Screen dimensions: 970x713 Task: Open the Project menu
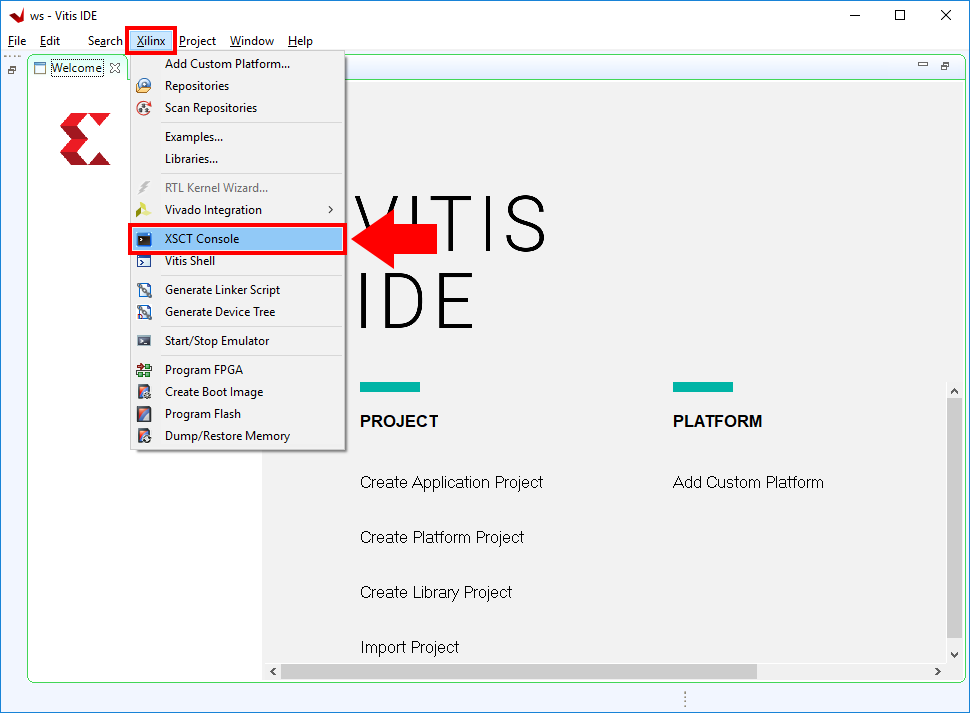(x=197, y=41)
